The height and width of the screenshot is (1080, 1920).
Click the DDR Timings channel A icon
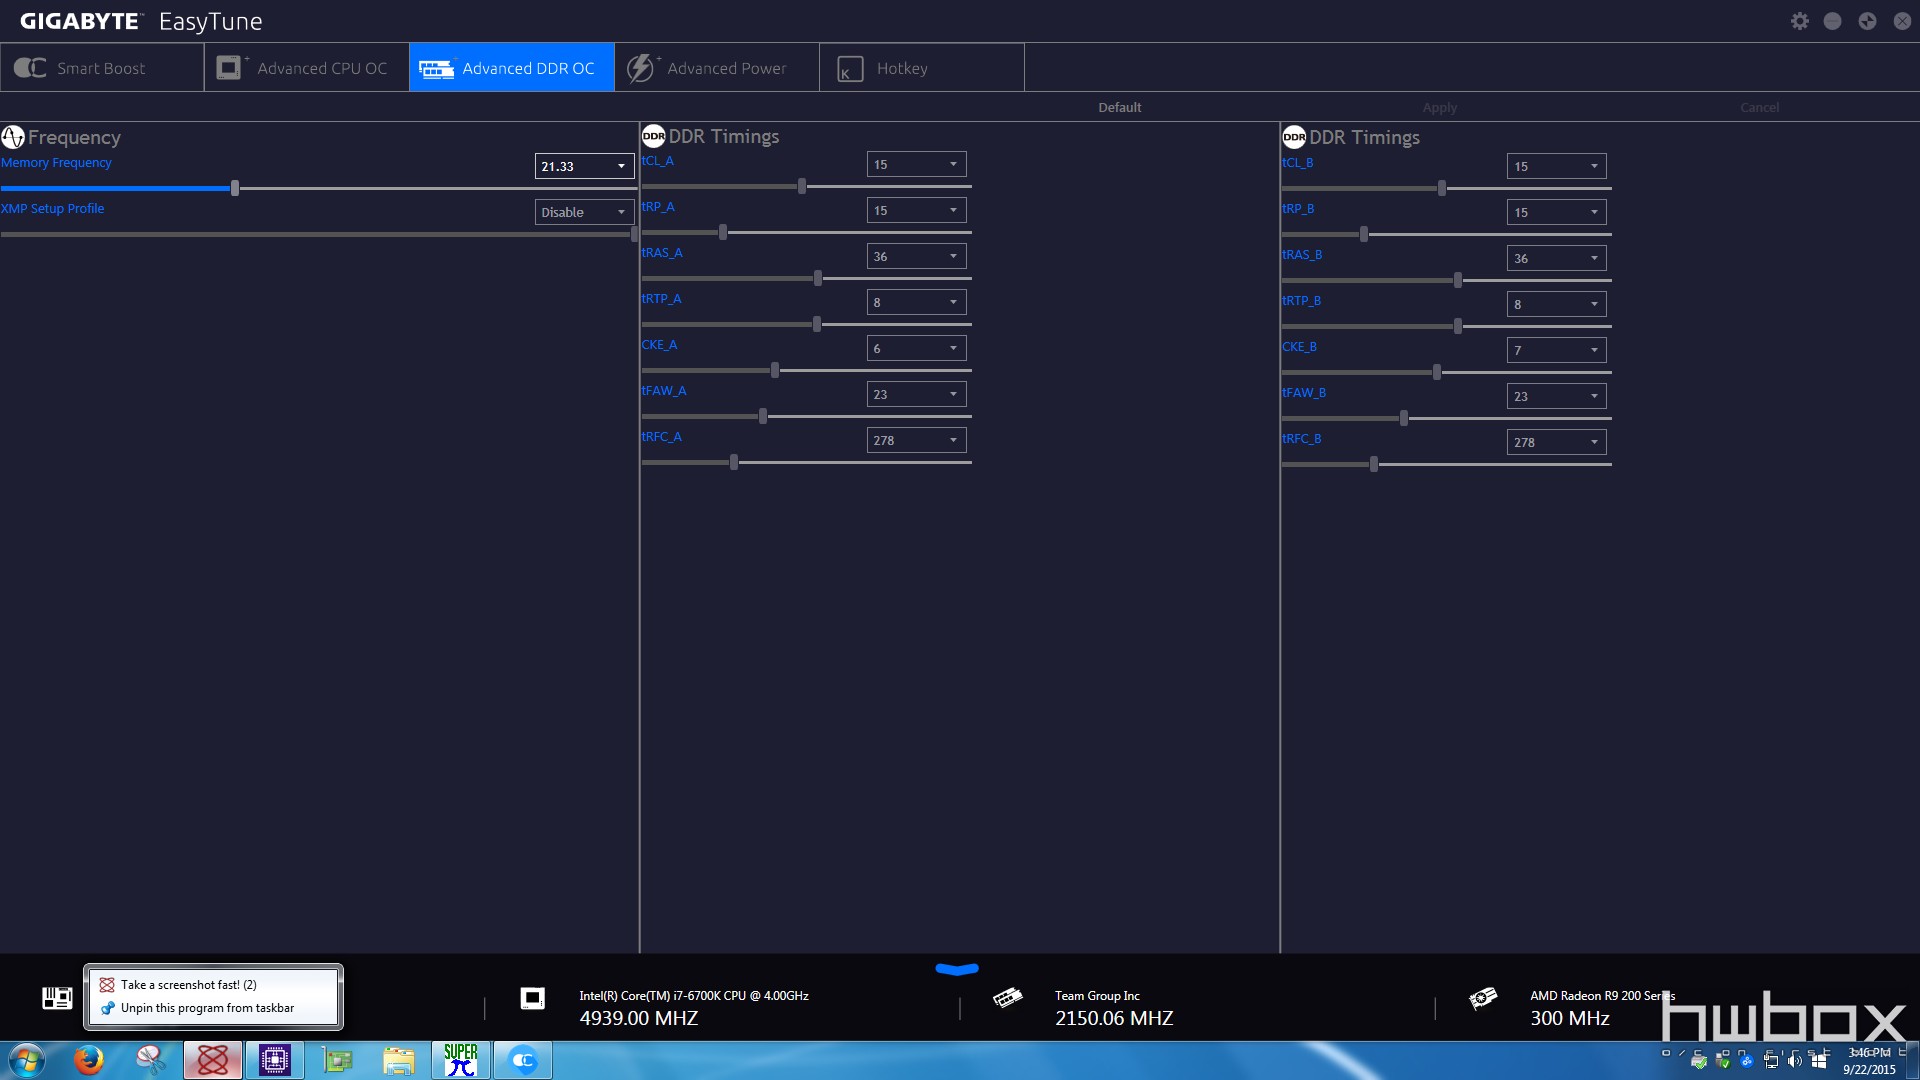pos(651,136)
